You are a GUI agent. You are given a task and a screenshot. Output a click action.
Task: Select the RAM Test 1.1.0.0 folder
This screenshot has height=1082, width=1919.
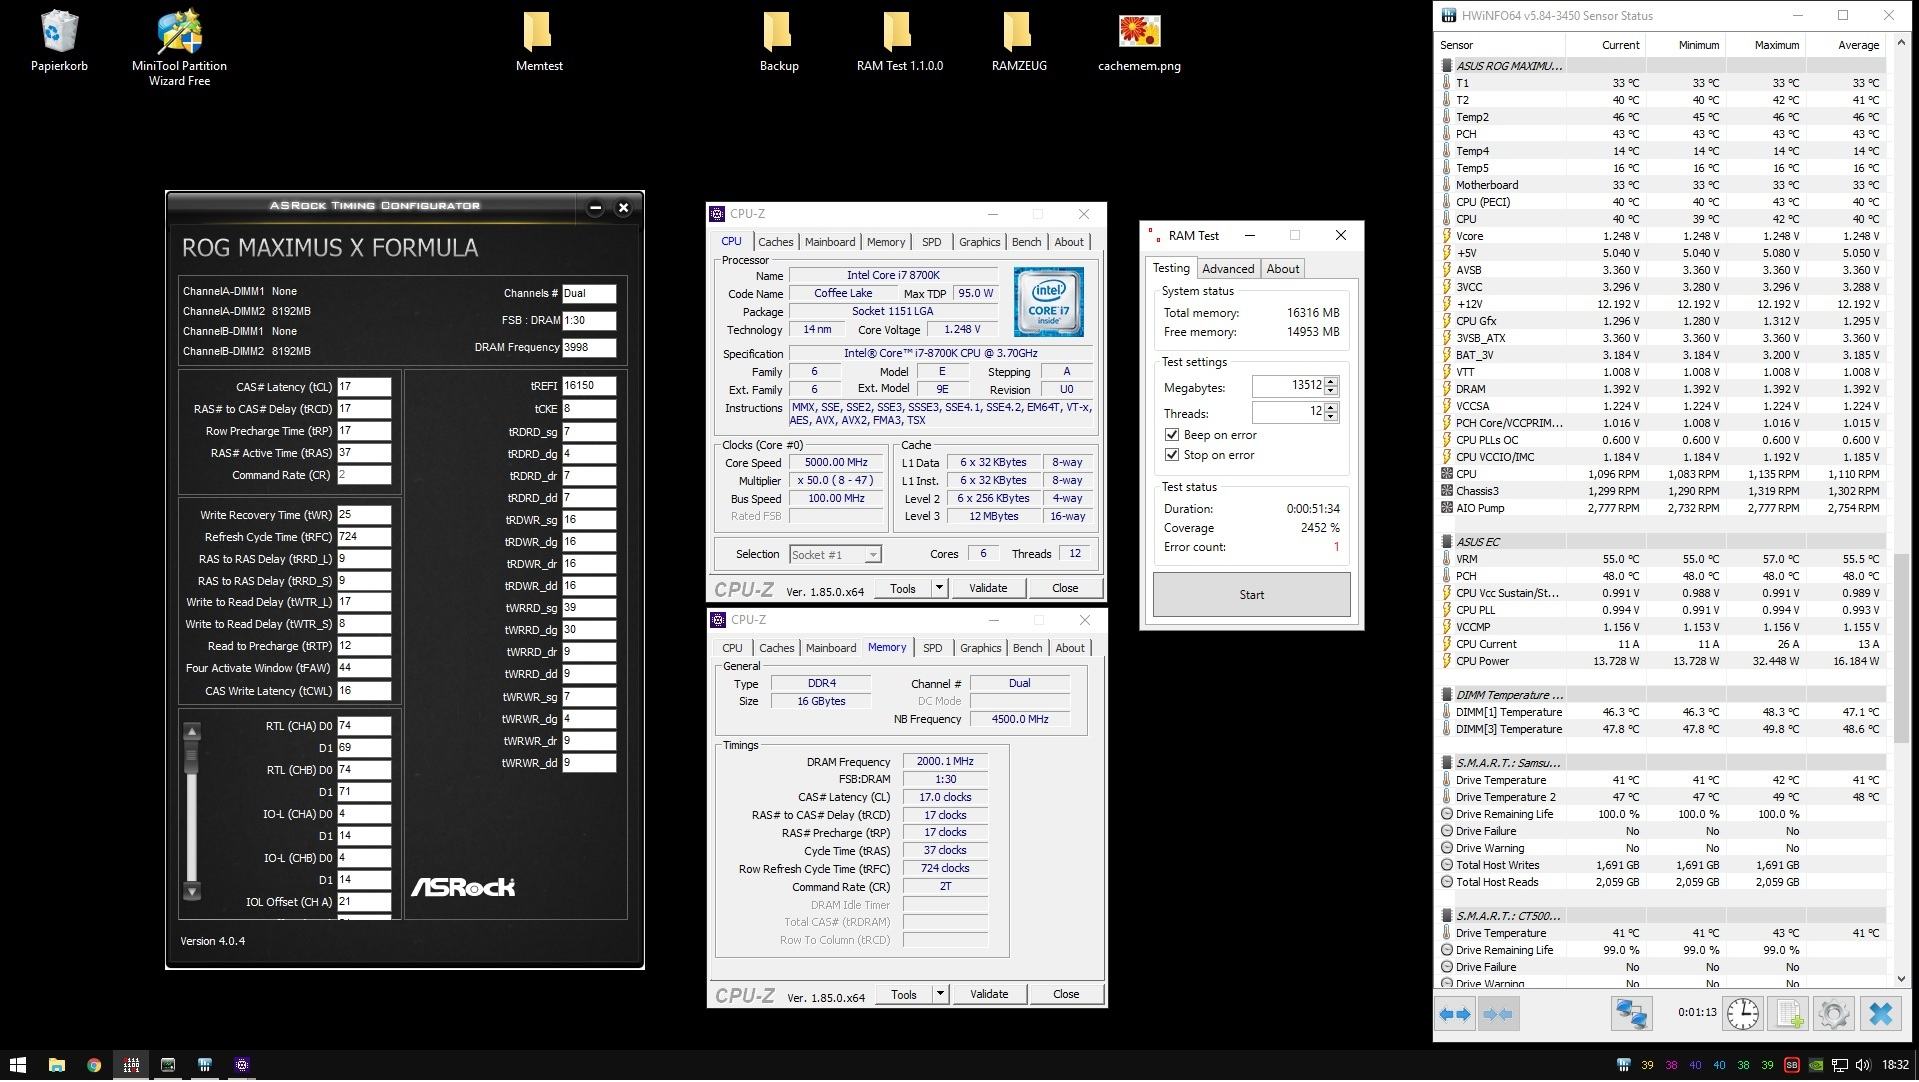[x=899, y=42]
